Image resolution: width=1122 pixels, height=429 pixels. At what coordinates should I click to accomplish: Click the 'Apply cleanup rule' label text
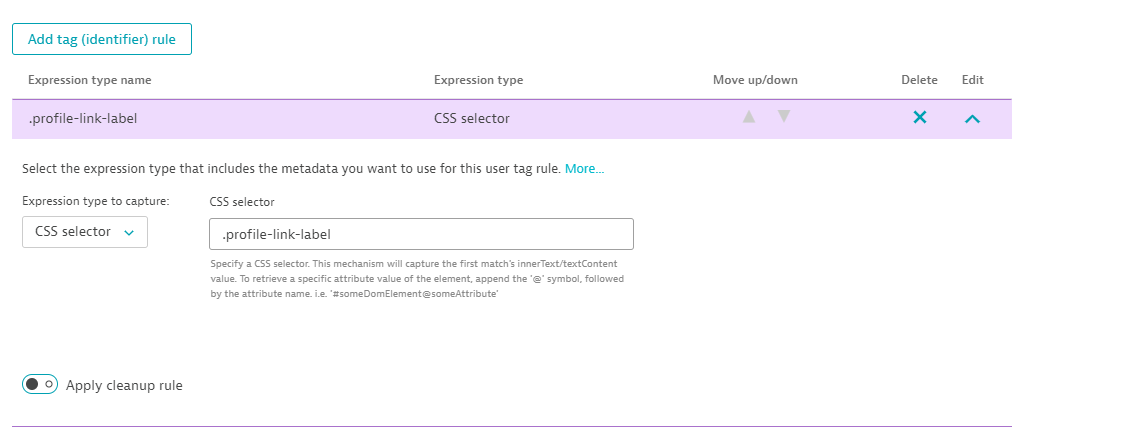coord(124,385)
